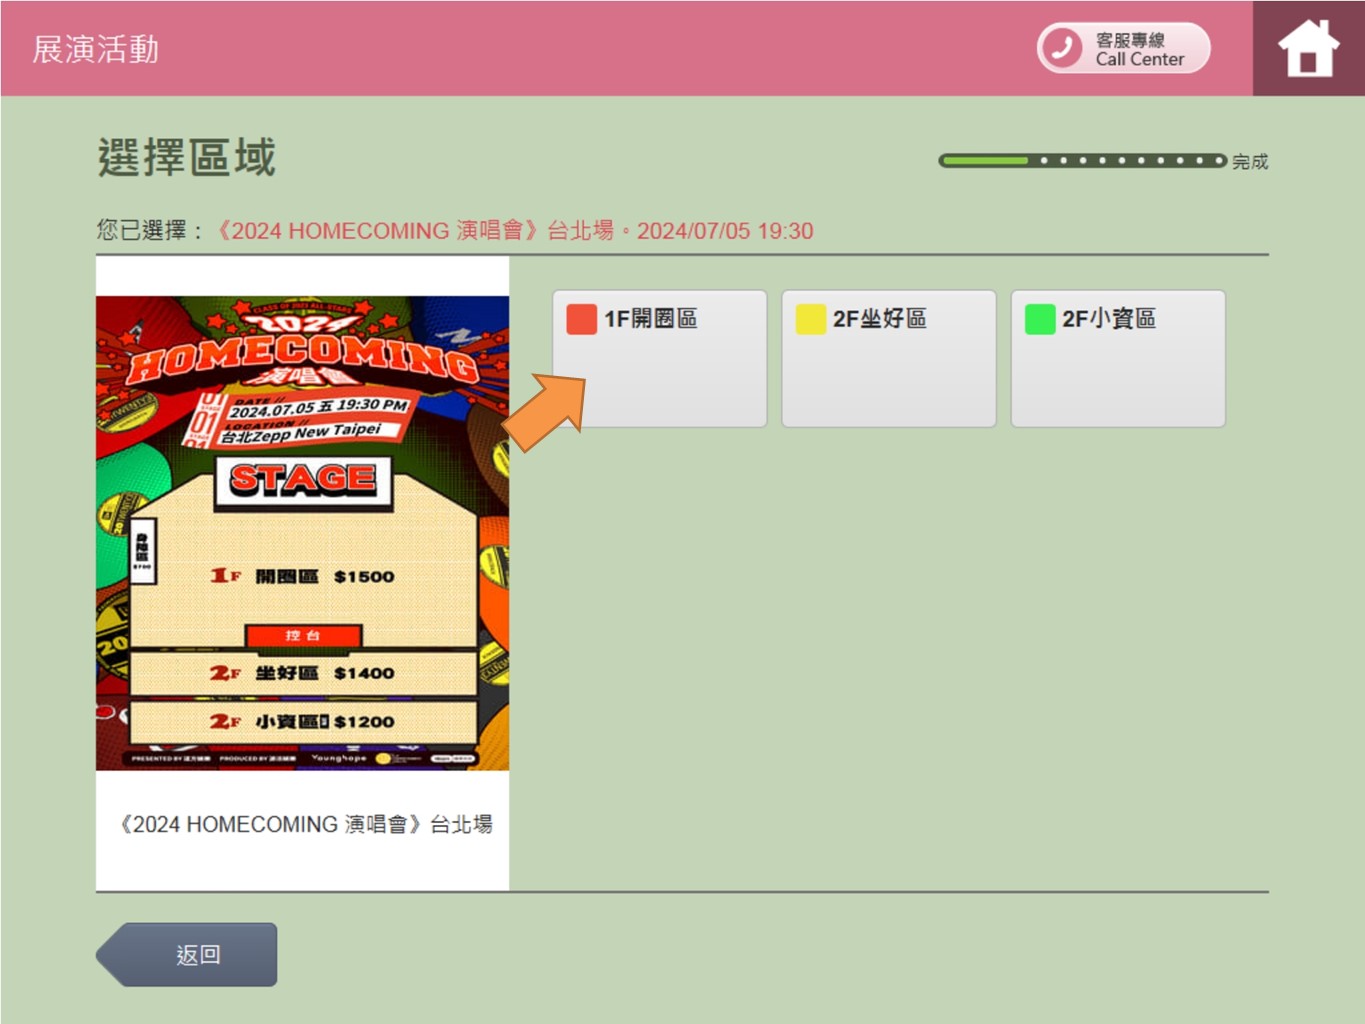The height and width of the screenshot is (1024, 1365).
Task: Click the 2F 坐好區 $1400 row on the map
Action: tap(303, 673)
